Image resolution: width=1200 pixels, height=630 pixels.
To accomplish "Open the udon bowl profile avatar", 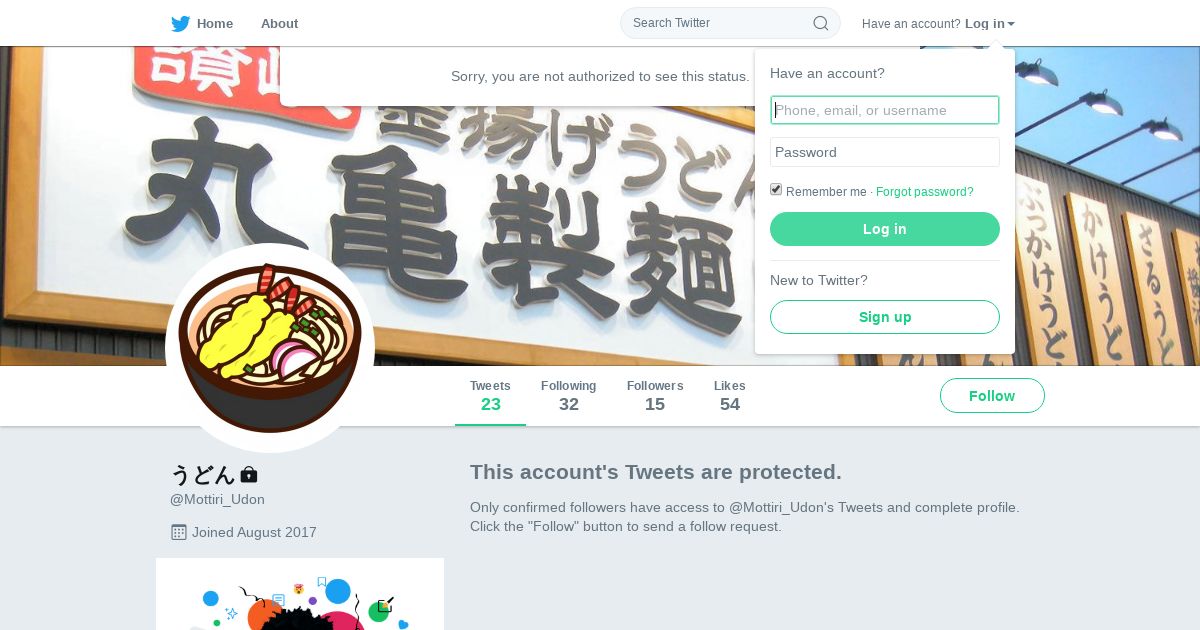I will coord(270,348).
